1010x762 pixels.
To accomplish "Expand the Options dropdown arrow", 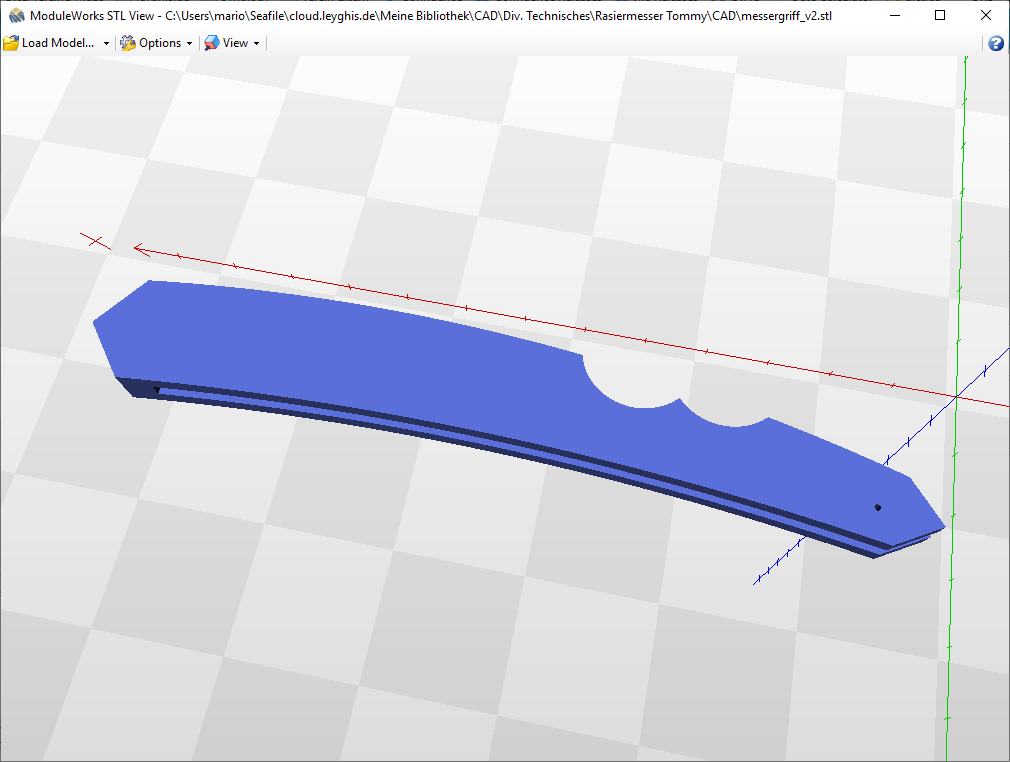I will click(x=189, y=43).
